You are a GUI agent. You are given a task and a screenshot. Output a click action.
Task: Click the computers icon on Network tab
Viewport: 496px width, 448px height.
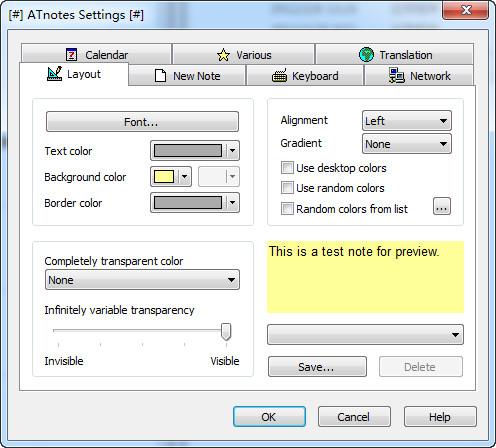tap(396, 76)
